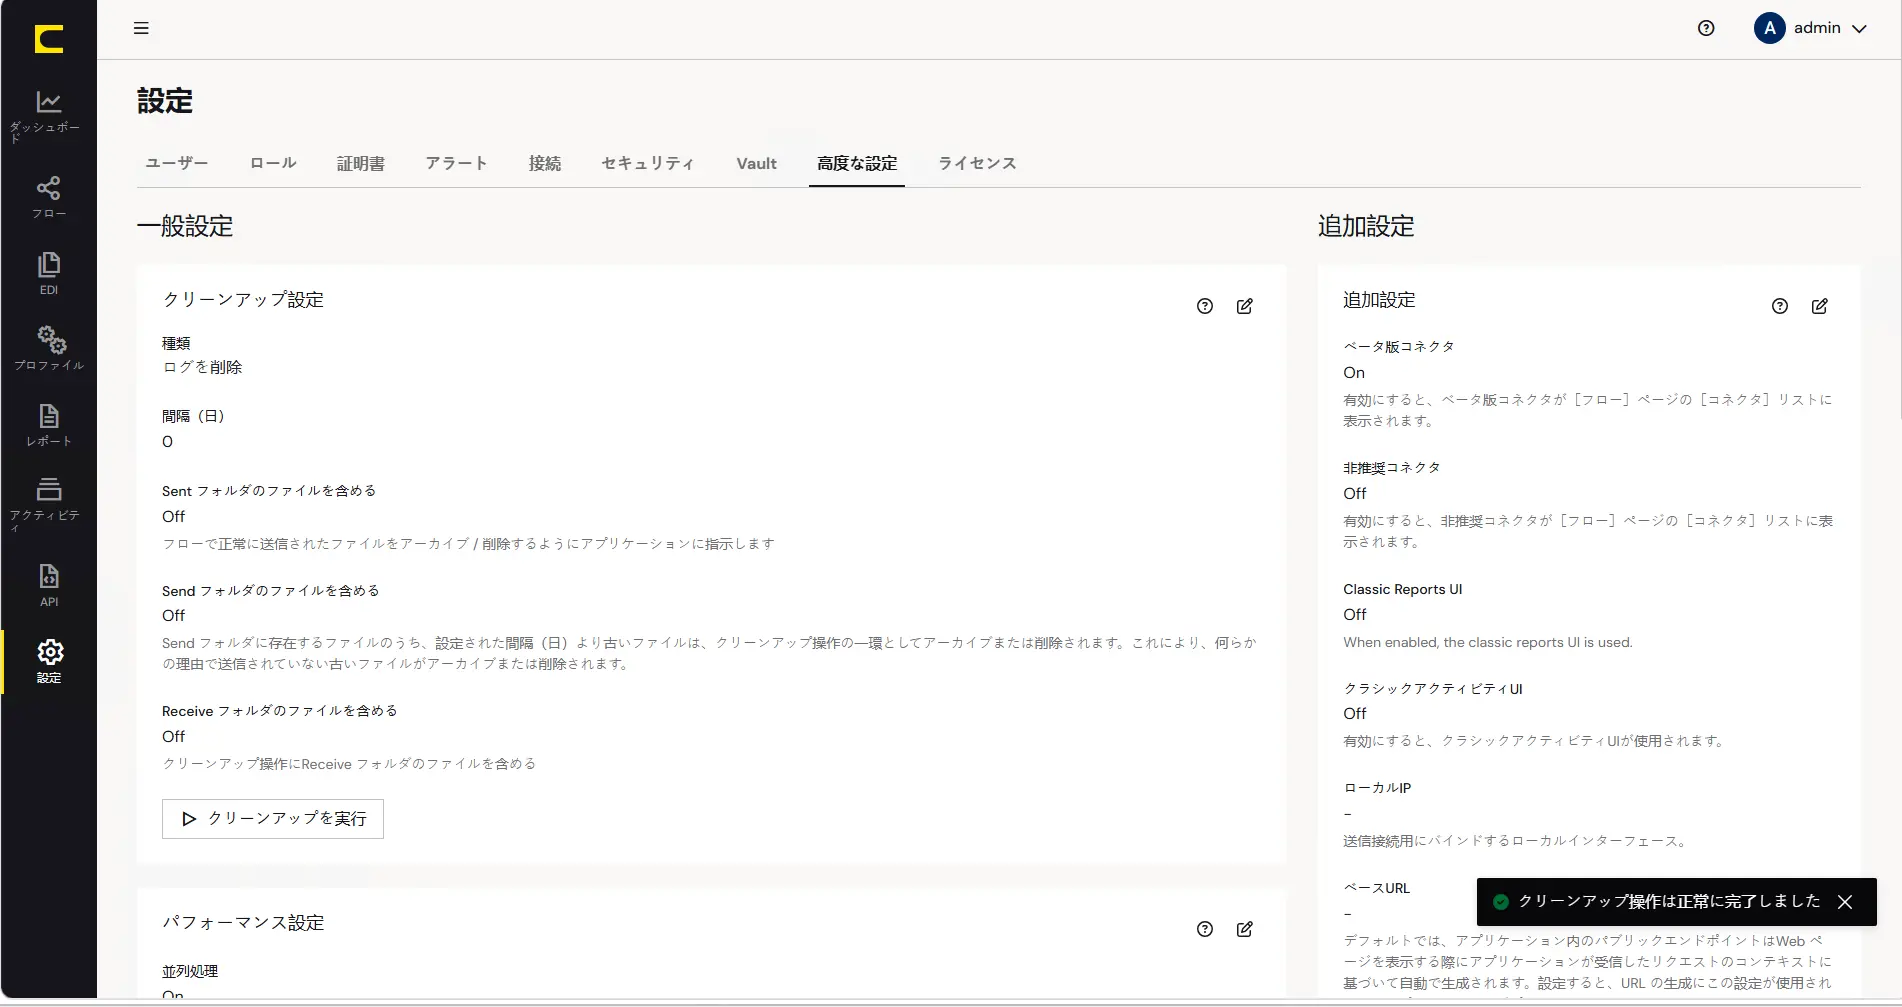This screenshot has width=1902, height=1007.
Task: Switch to the 証明書 tab
Action: 361,163
